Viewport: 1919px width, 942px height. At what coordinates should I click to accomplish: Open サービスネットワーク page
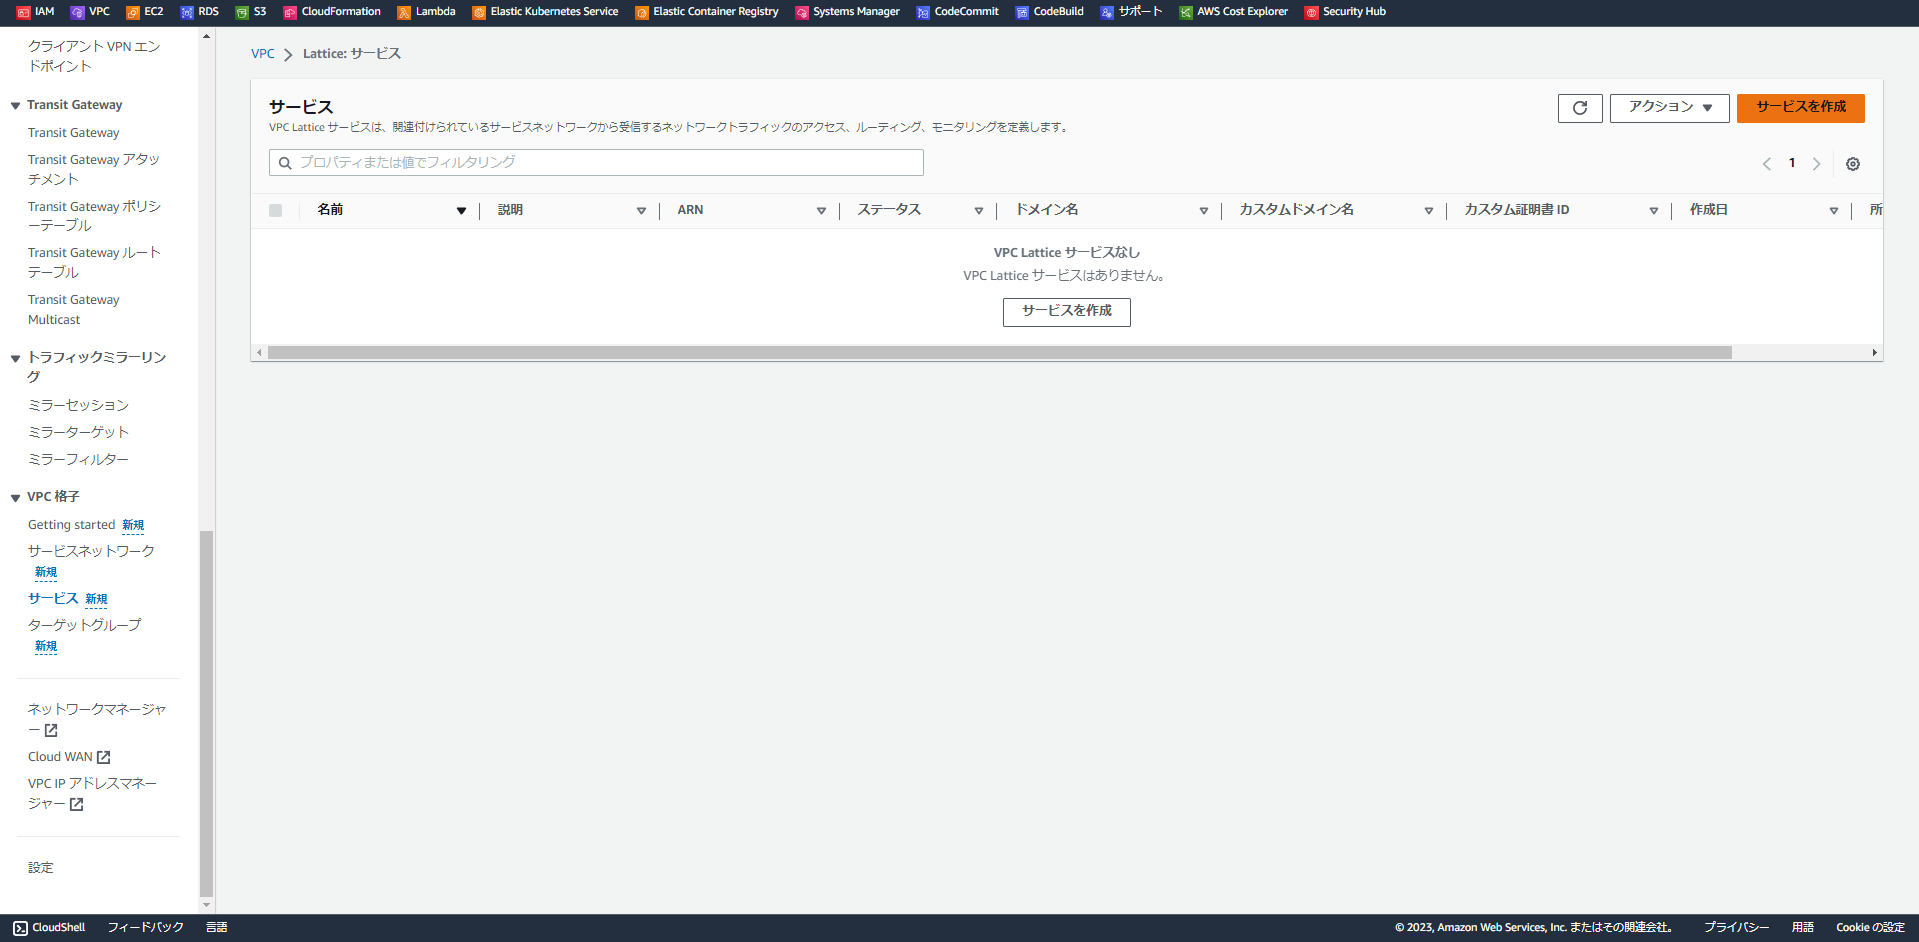(91, 551)
